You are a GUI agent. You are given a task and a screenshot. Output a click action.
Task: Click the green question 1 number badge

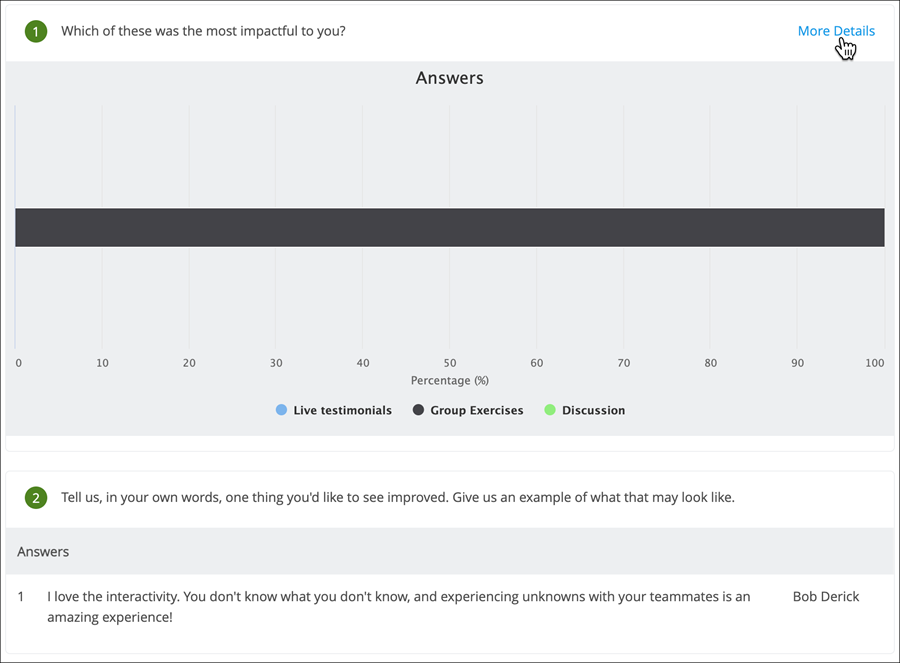(37, 31)
